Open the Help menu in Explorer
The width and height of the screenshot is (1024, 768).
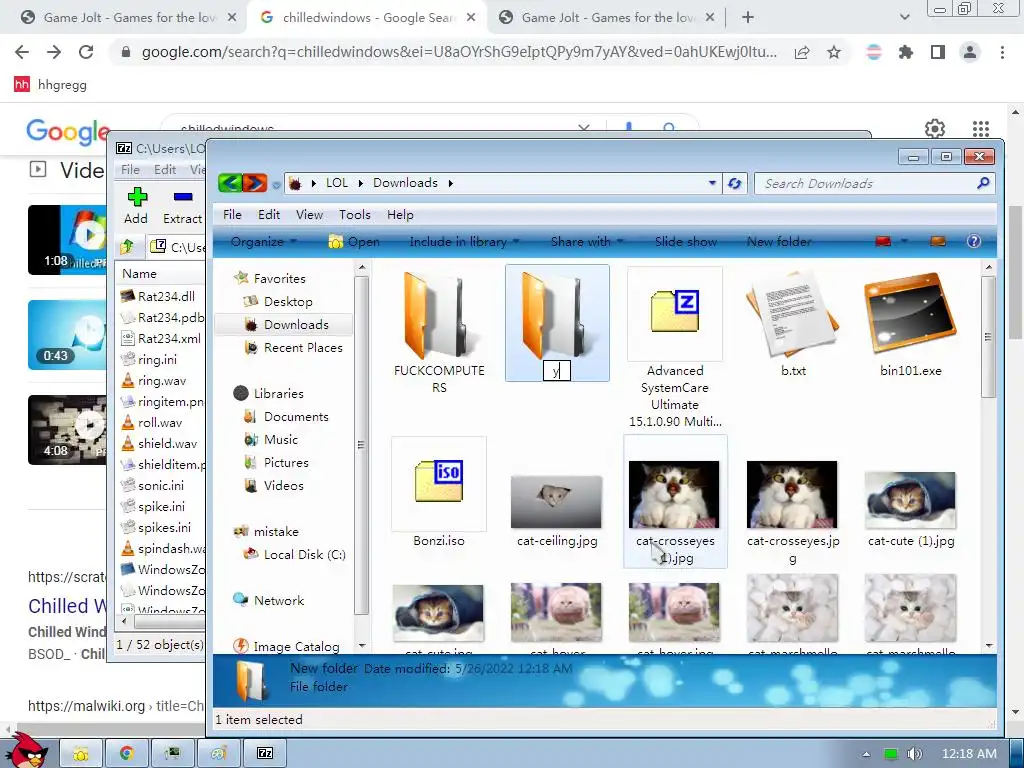(400, 215)
